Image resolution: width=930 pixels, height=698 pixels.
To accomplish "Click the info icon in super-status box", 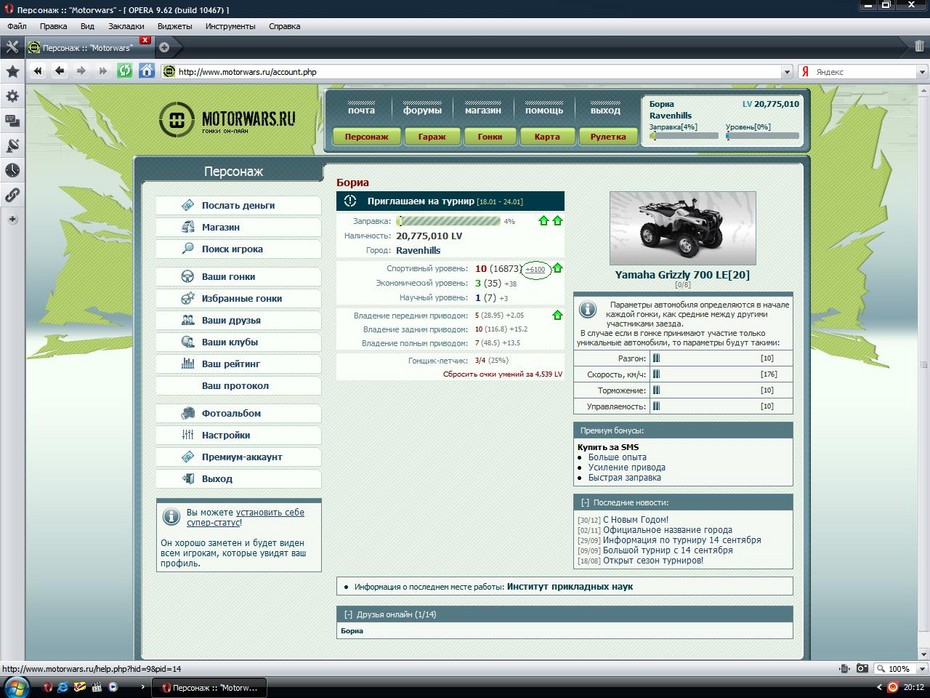I will 171,517.
